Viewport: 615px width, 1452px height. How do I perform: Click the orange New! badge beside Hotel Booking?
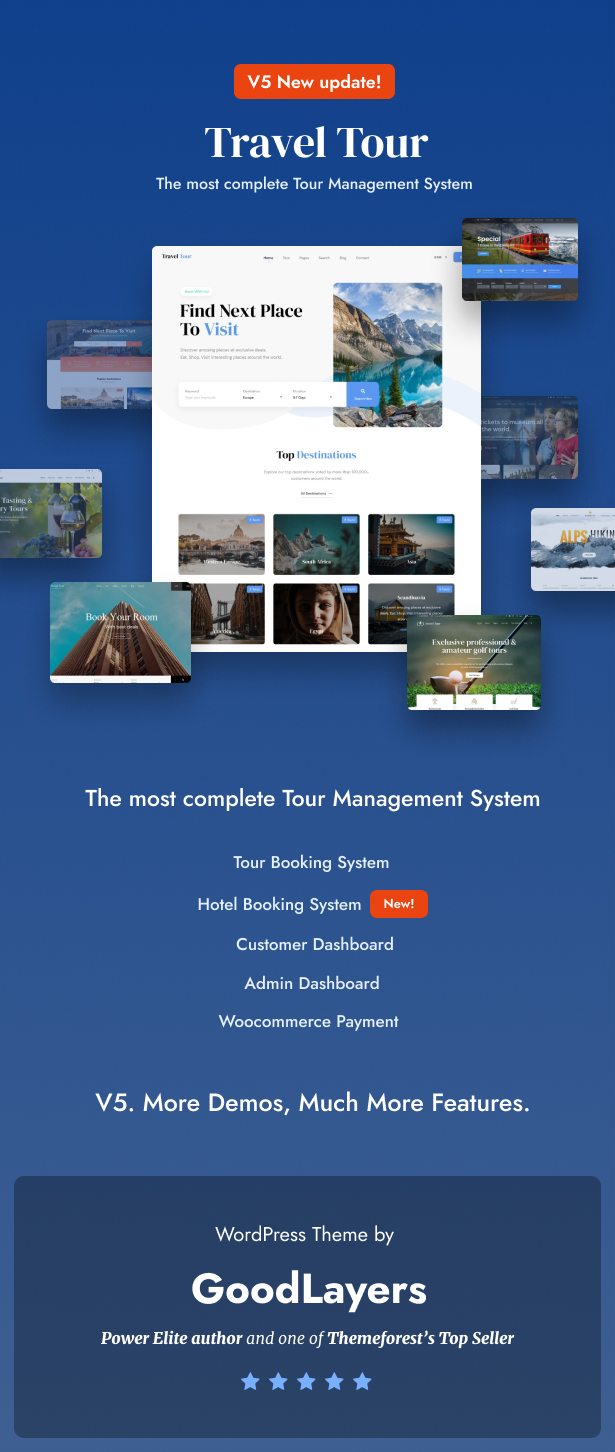coord(398,904)
